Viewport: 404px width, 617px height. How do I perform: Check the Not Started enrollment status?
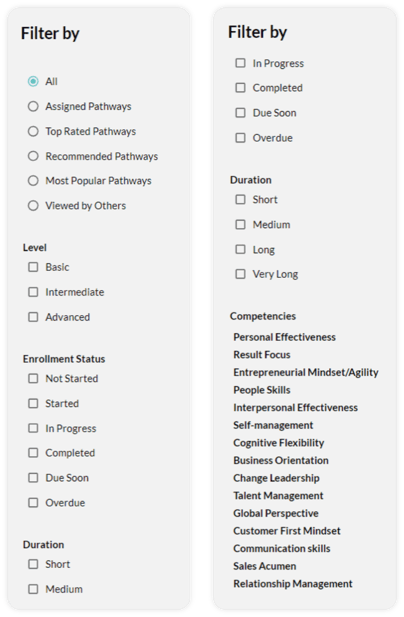[33, 379]
